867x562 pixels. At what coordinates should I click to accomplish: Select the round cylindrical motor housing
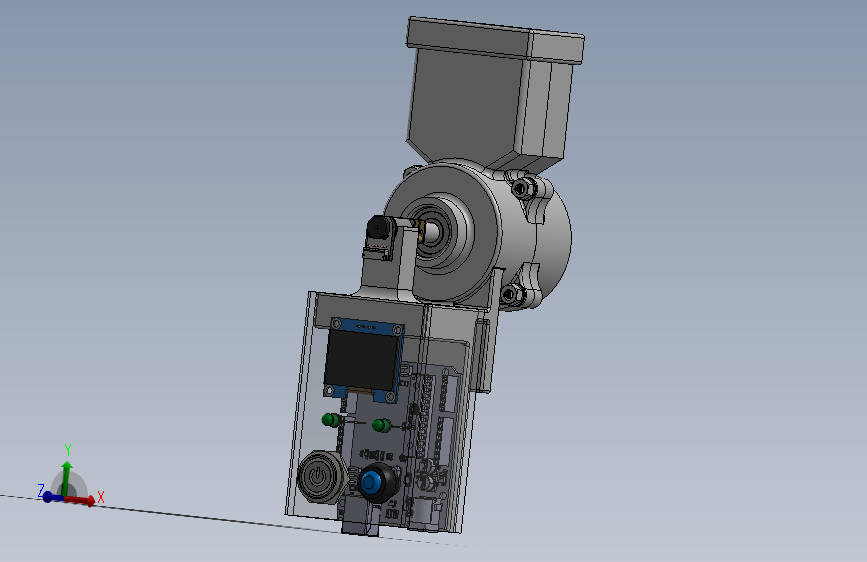(479, 235)
